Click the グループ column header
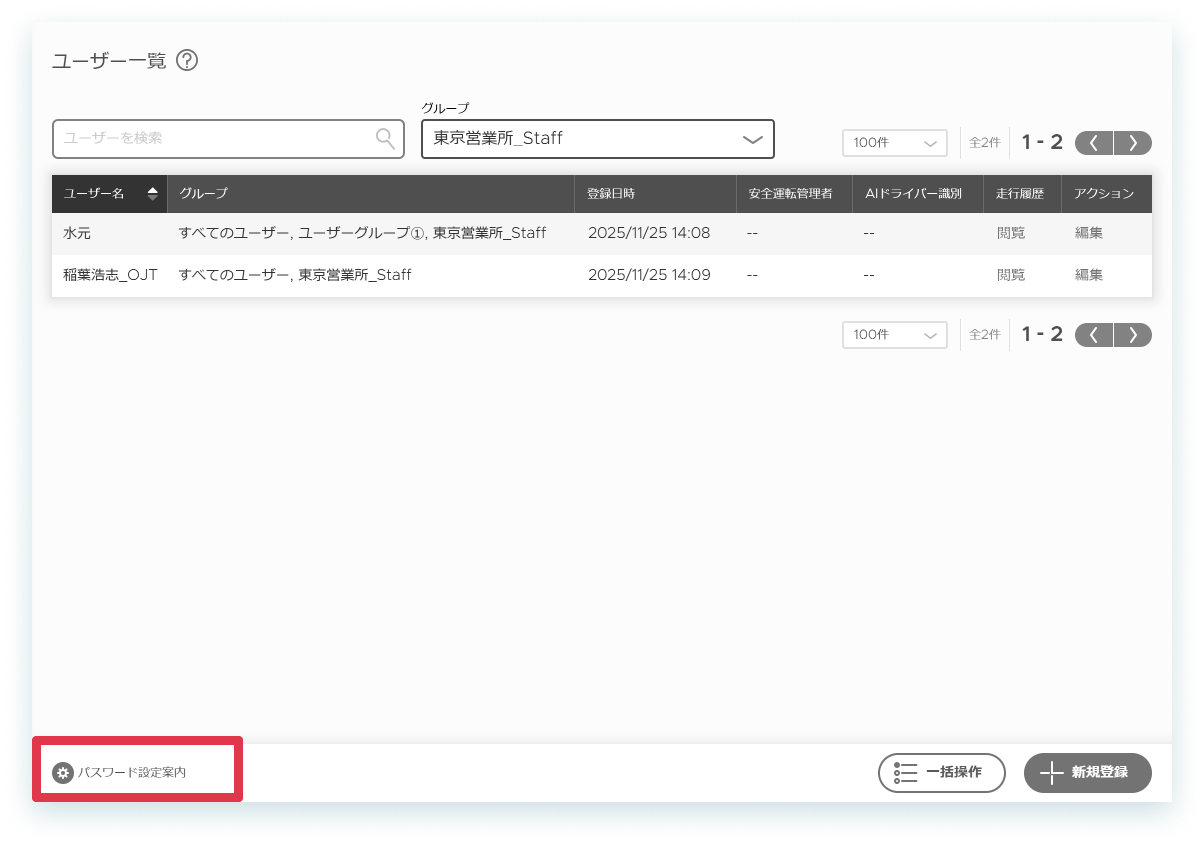 pos(371,194)
